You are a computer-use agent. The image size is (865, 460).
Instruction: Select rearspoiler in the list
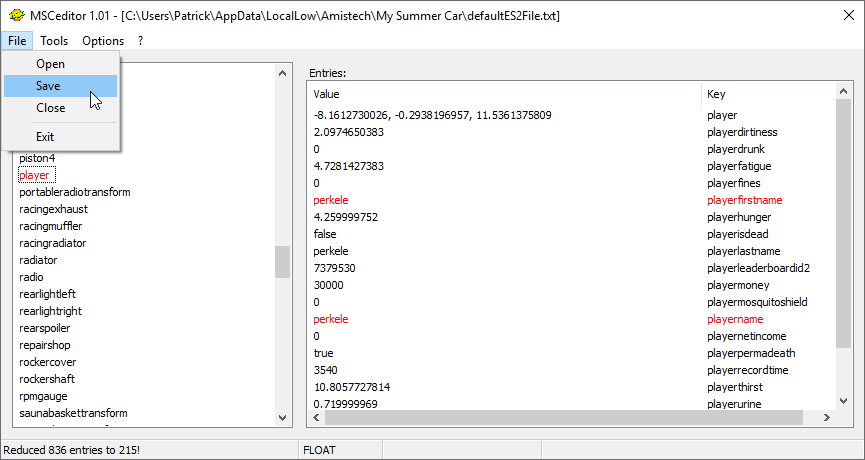tap(45, 329)
